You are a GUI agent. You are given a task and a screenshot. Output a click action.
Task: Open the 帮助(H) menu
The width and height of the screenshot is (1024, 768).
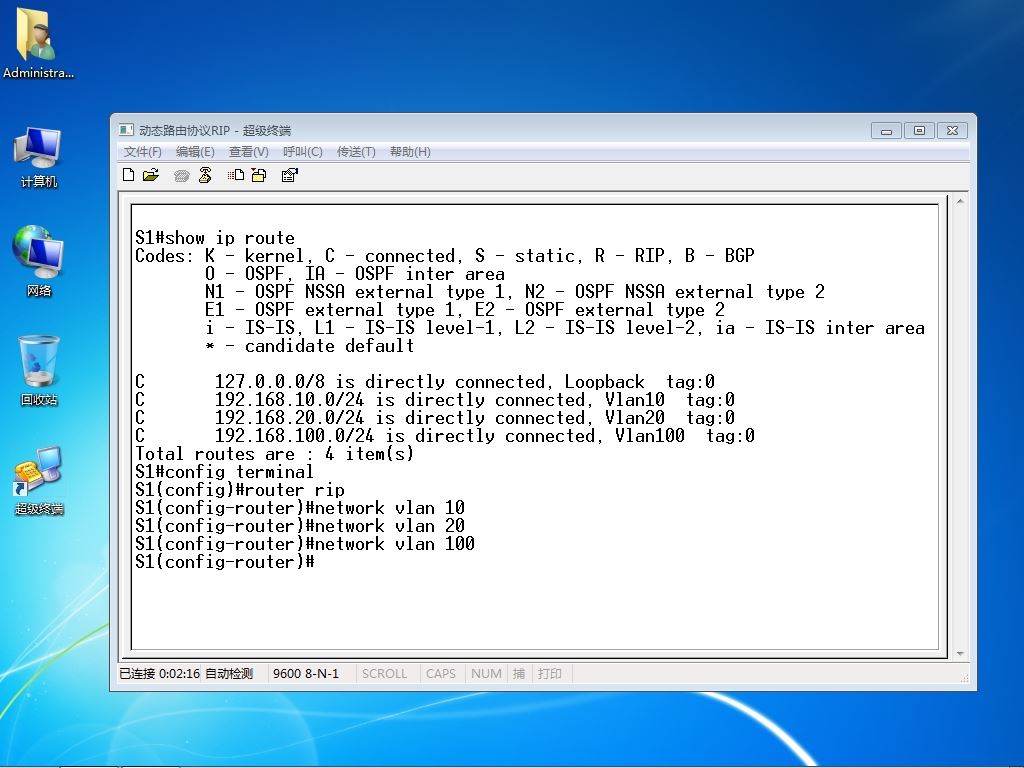pyautogui.click(x=410, y=152)
